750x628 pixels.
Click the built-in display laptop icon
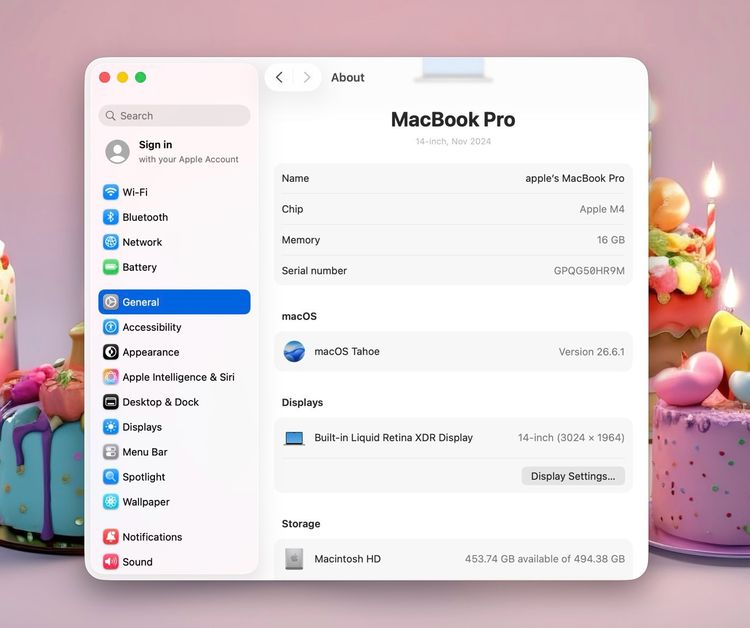294,438
